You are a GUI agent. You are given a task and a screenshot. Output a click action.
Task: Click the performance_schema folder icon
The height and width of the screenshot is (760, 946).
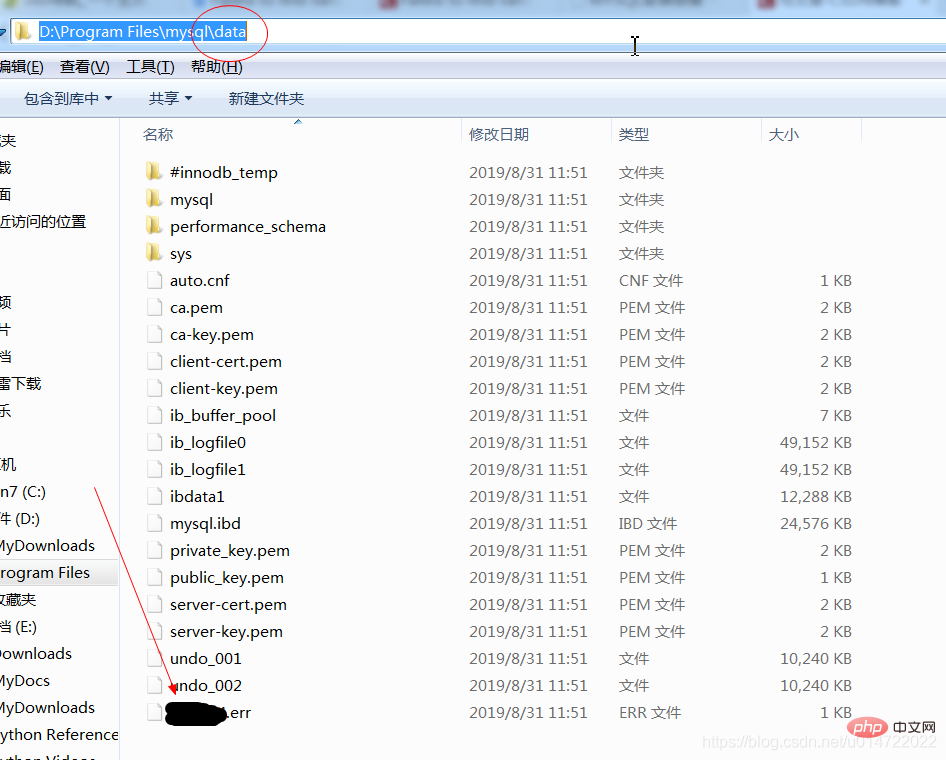pyautogui.click(x=154, y=226)
